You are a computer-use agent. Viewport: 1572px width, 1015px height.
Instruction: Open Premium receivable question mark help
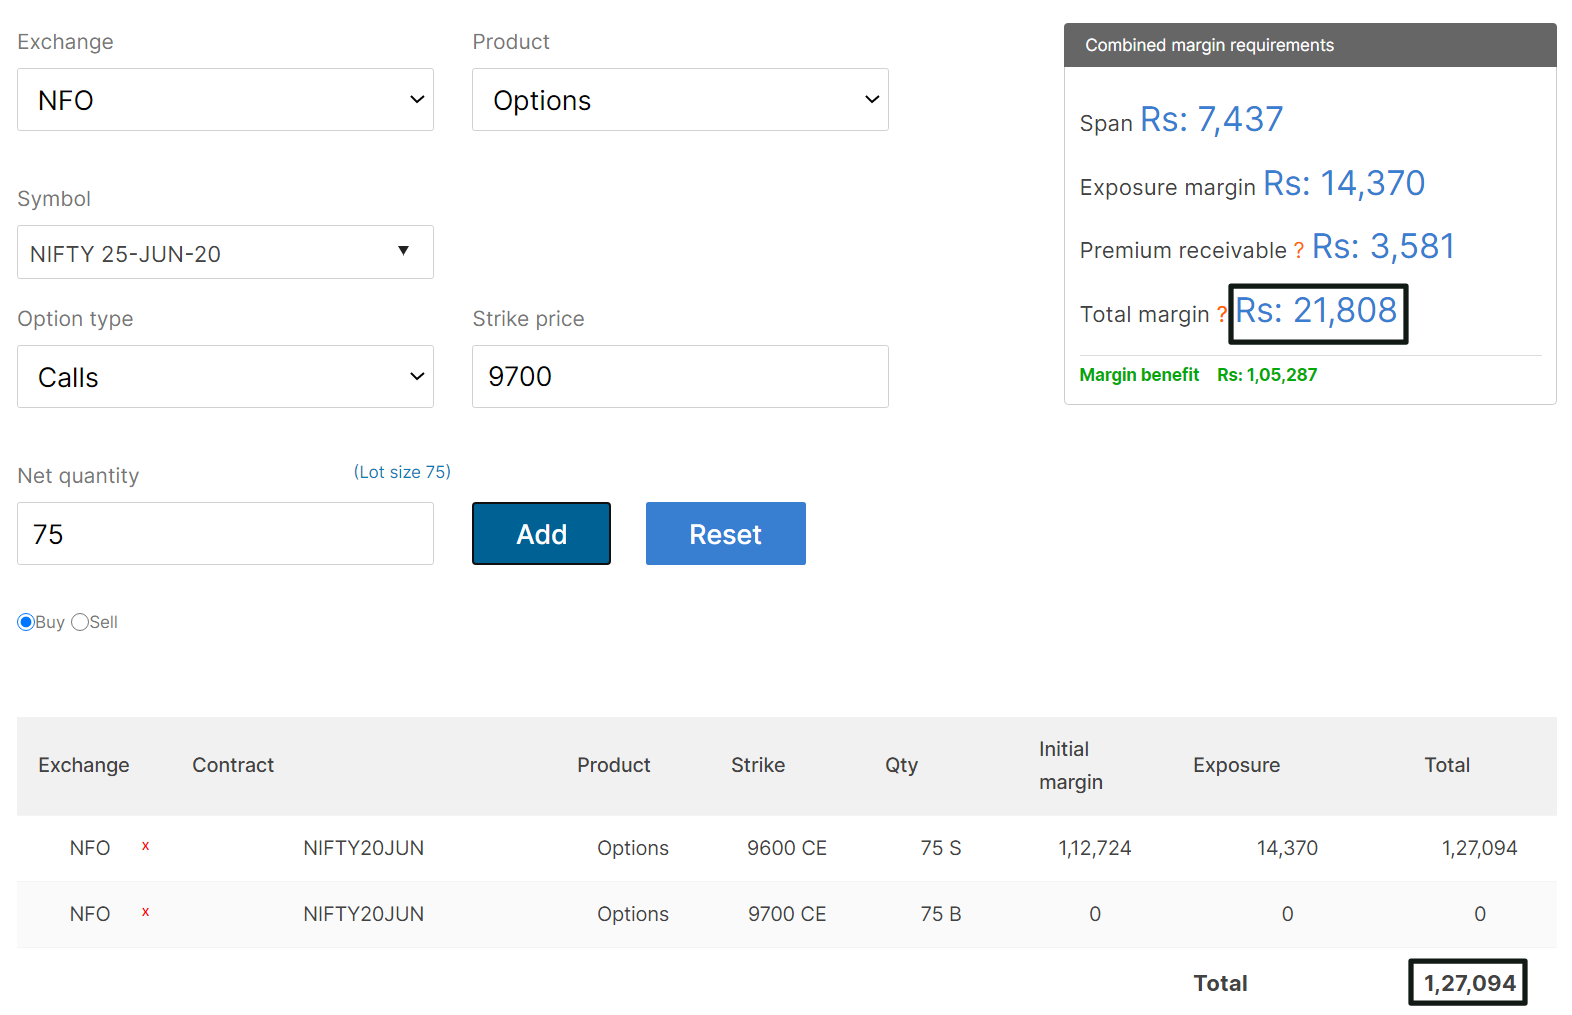[1298, 251]
